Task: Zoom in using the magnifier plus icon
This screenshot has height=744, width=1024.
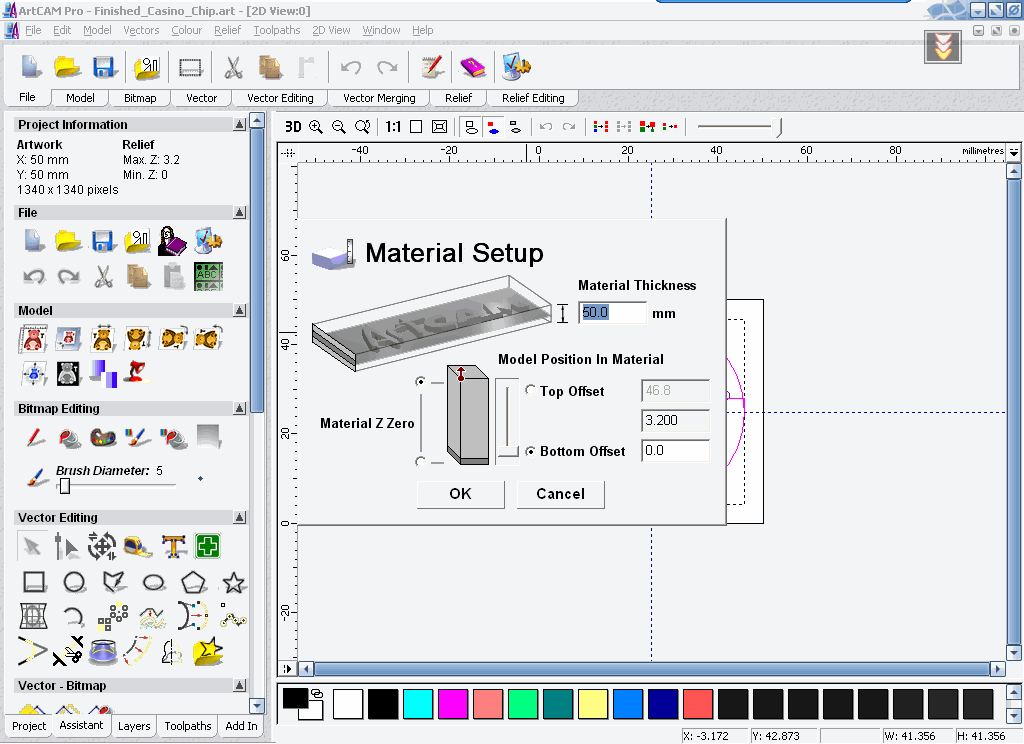Action: pos(316,127)
